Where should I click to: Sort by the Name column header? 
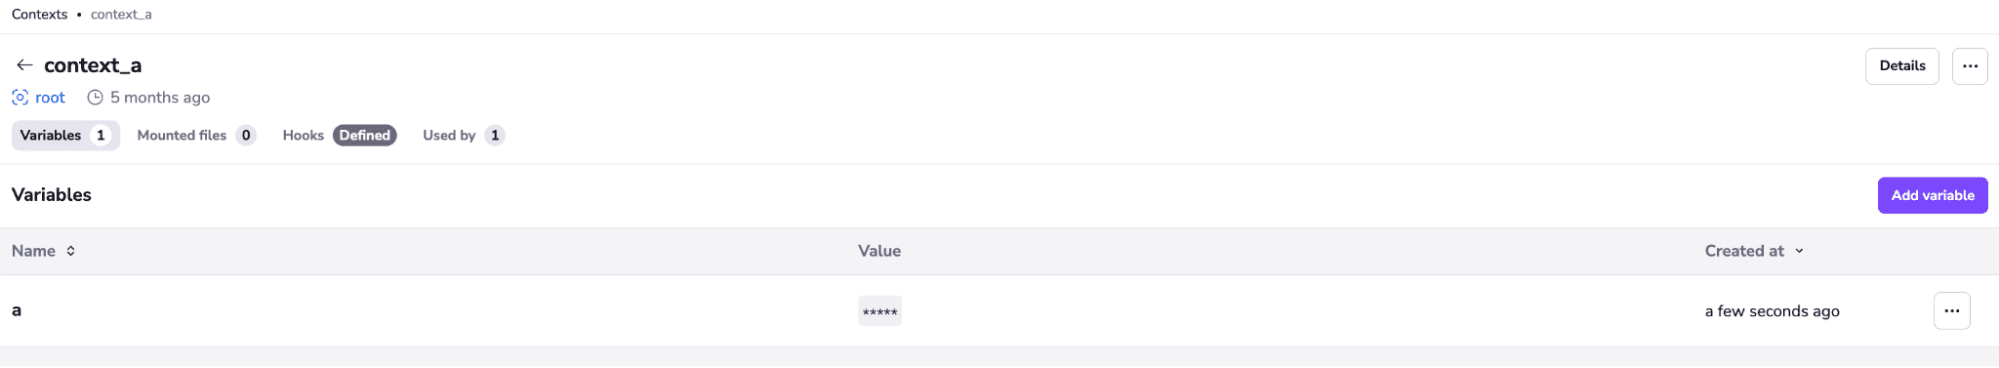tap(33, 251)
